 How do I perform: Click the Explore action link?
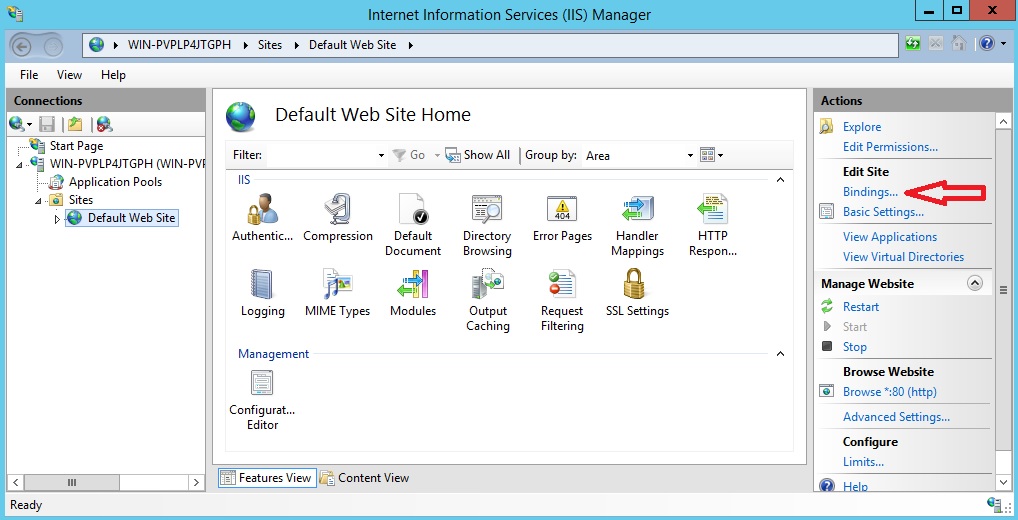862,127
